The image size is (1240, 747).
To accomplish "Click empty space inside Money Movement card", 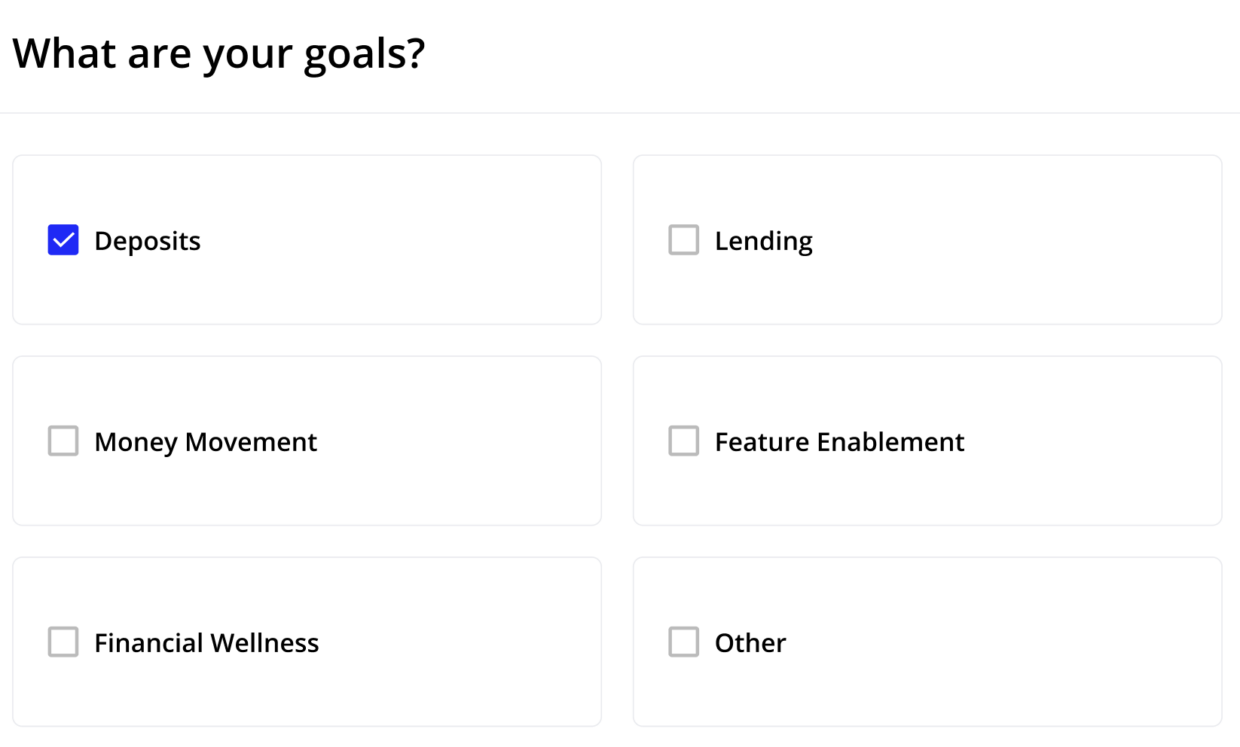I will point(460,441).
